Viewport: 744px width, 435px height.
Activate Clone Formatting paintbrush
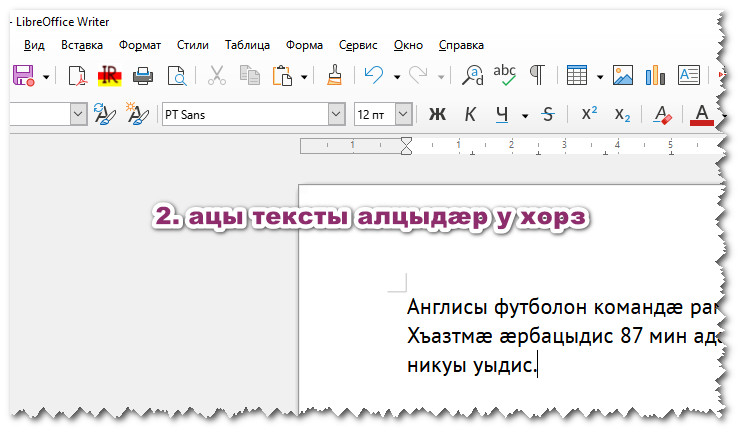pos(335,75)
